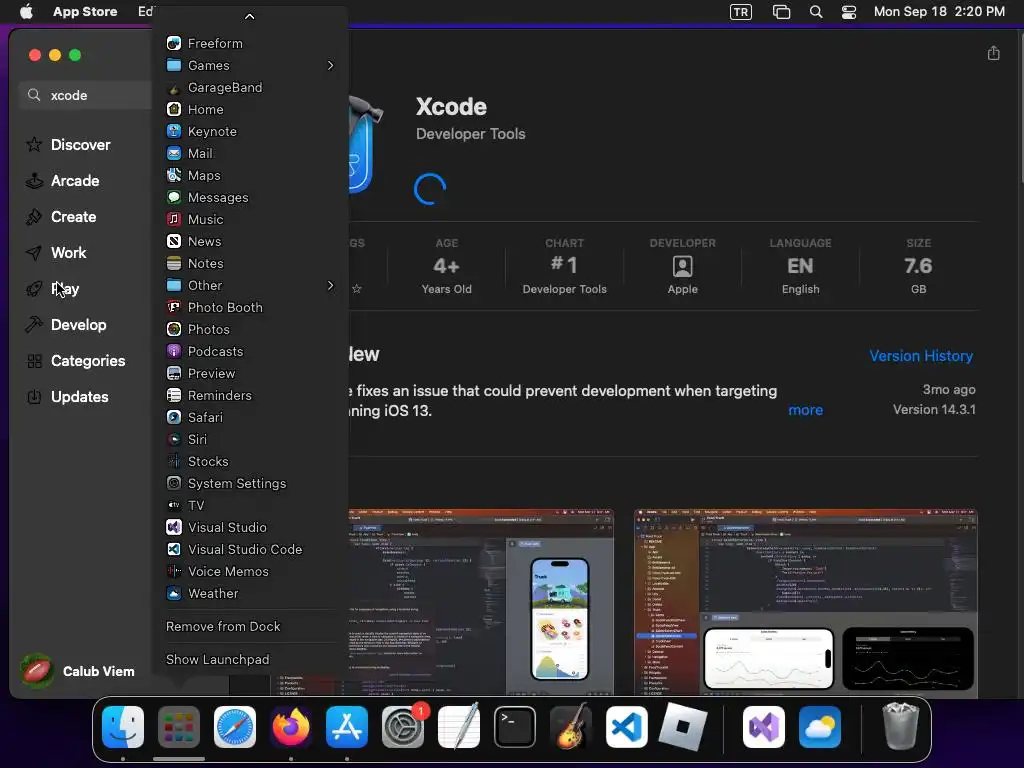Image resolution: width=1024 pixels, height=768 pixels.
Task: Open the second Xcode screenshot thumbnail
Action: (806, 603)
